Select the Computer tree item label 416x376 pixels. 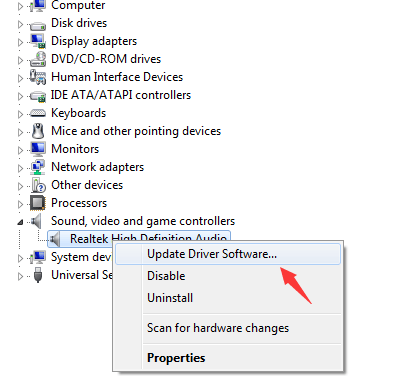78,5
